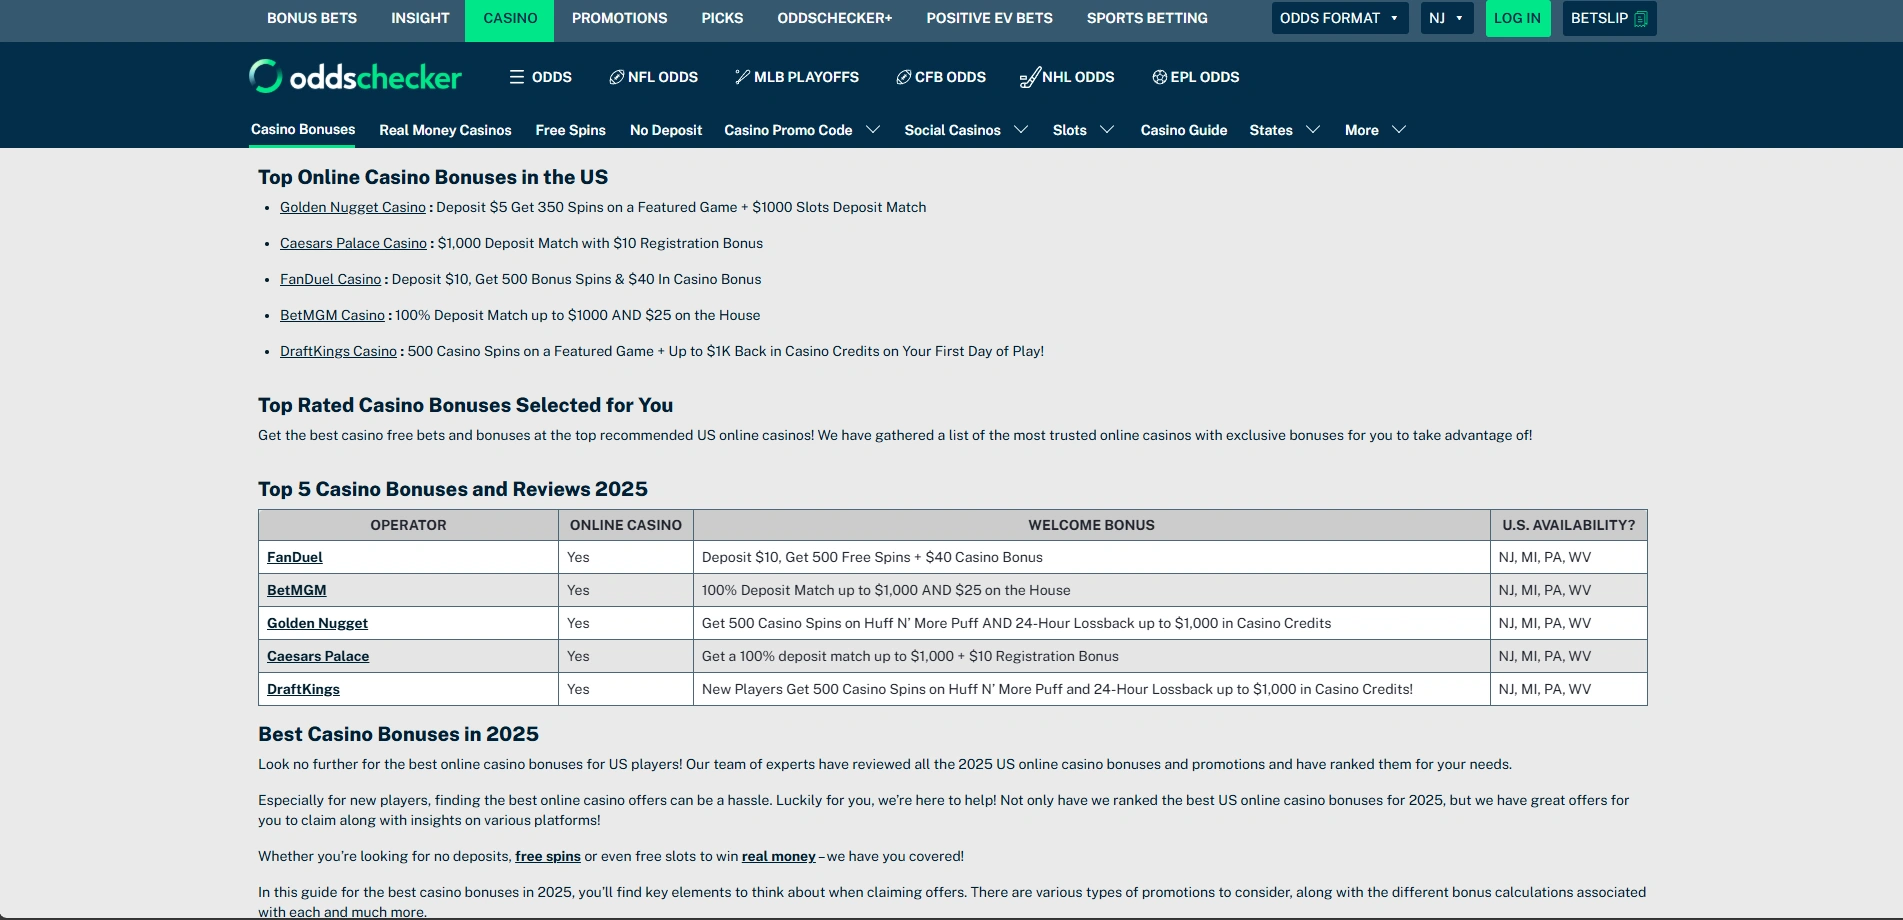Open Real Money Casinos sub-tab
Viewport: 1903px width, 920px height.
445,130
